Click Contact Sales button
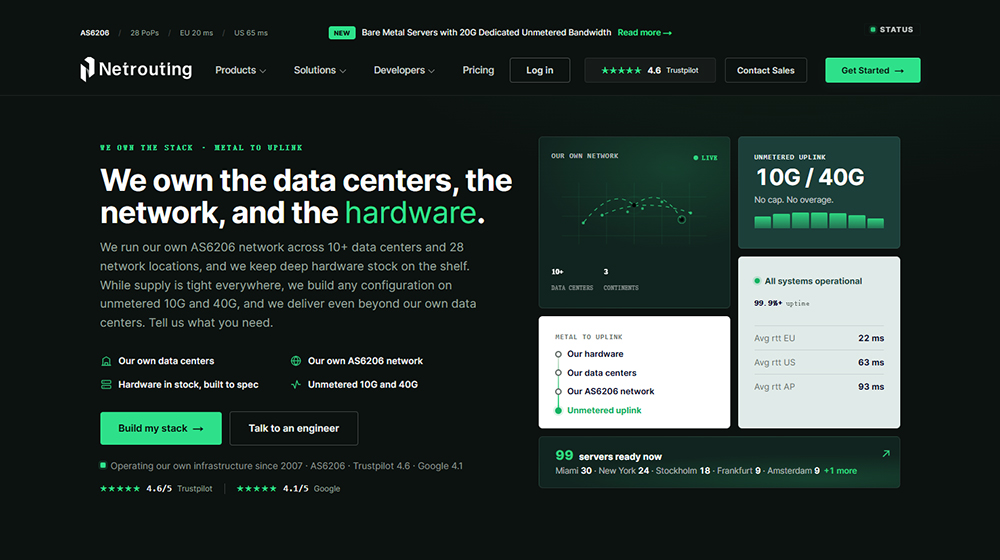Screen dimensions: 1000x560 click(765, 70)
